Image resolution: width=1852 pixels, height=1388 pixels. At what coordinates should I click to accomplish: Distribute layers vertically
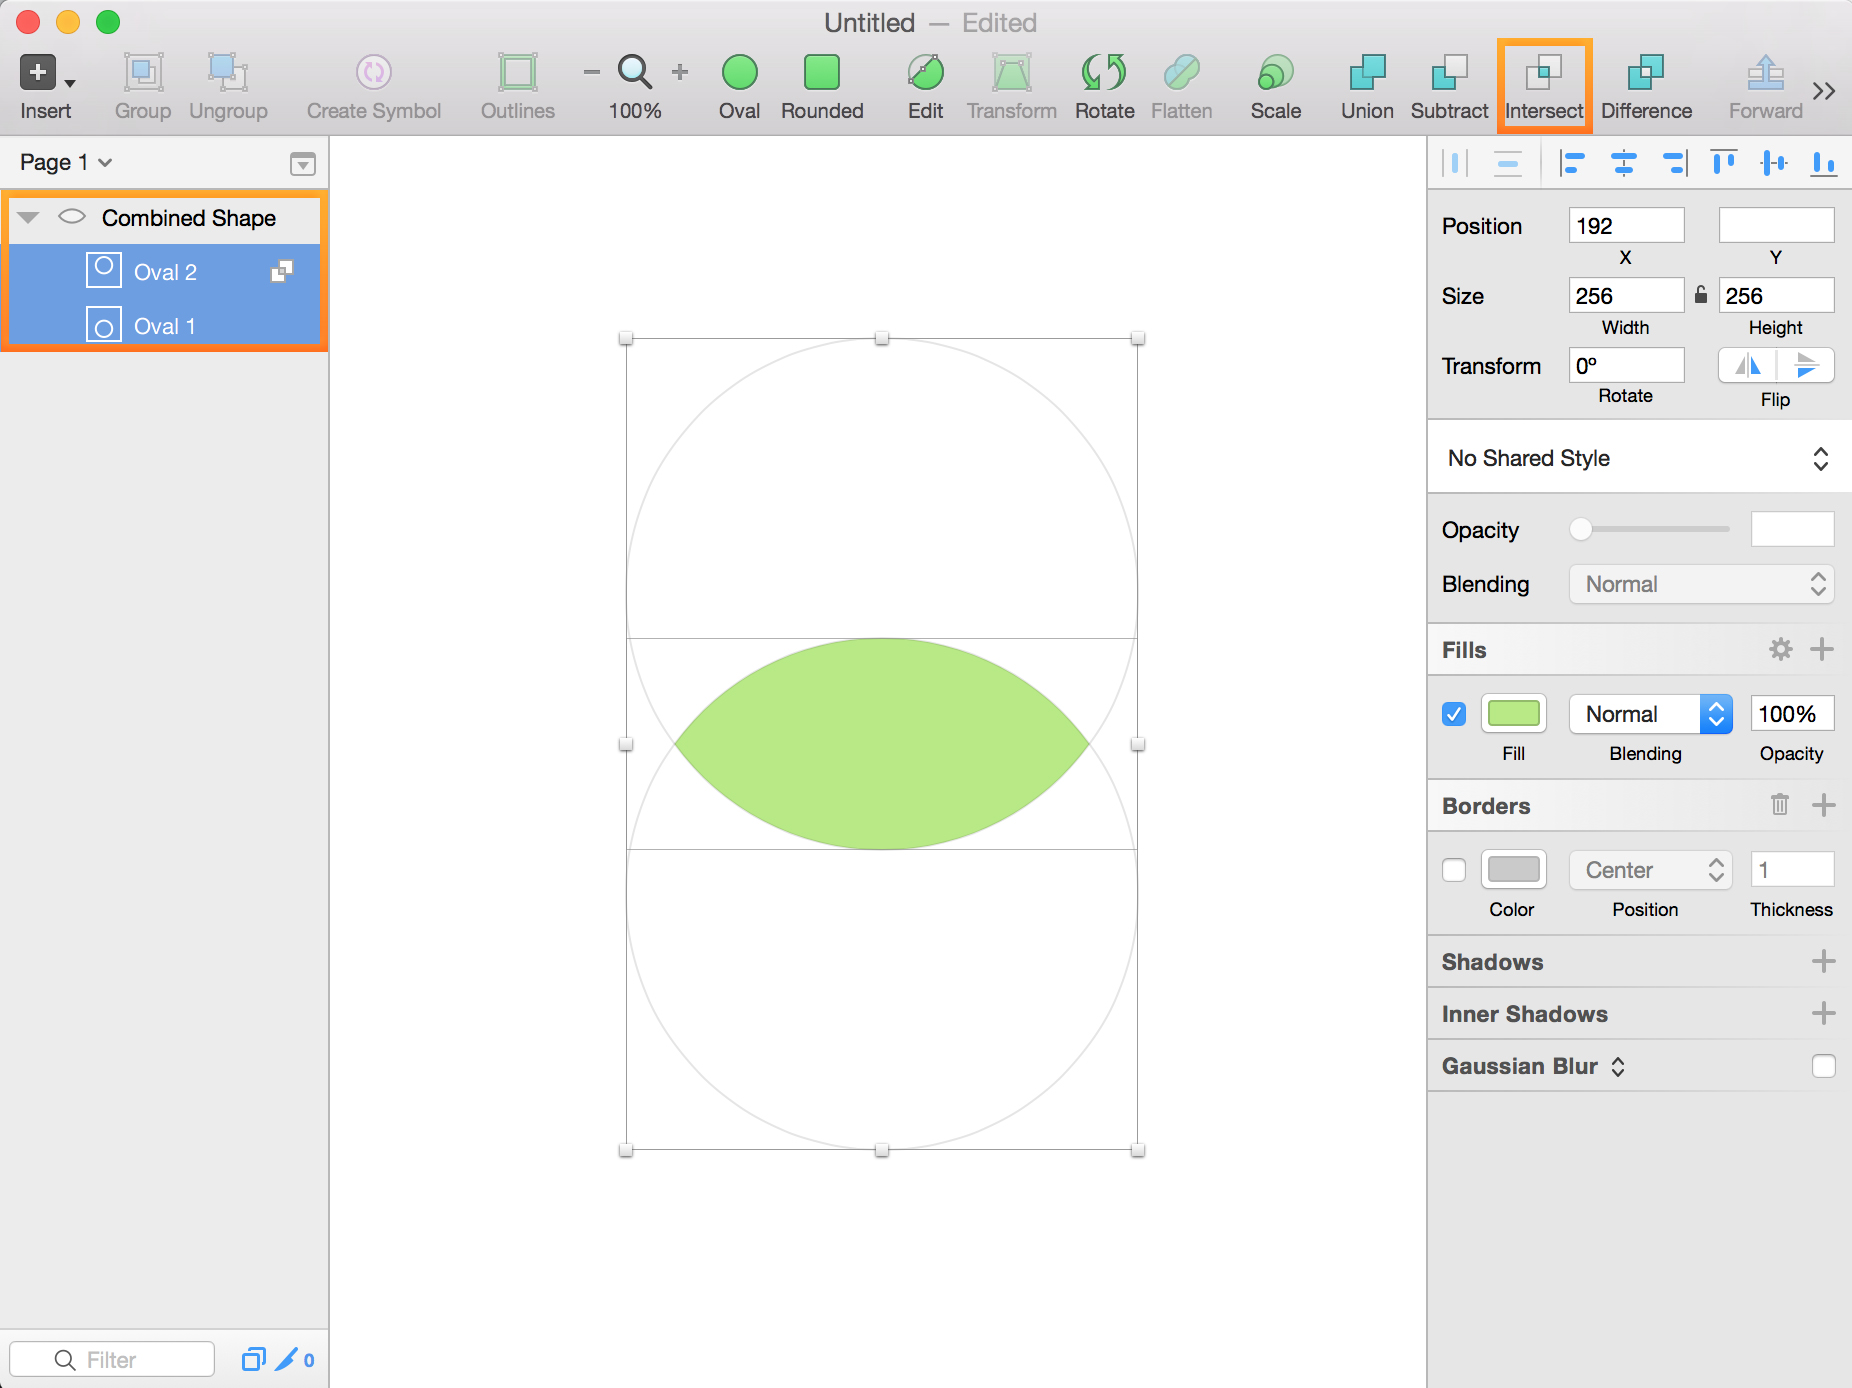1508,163
